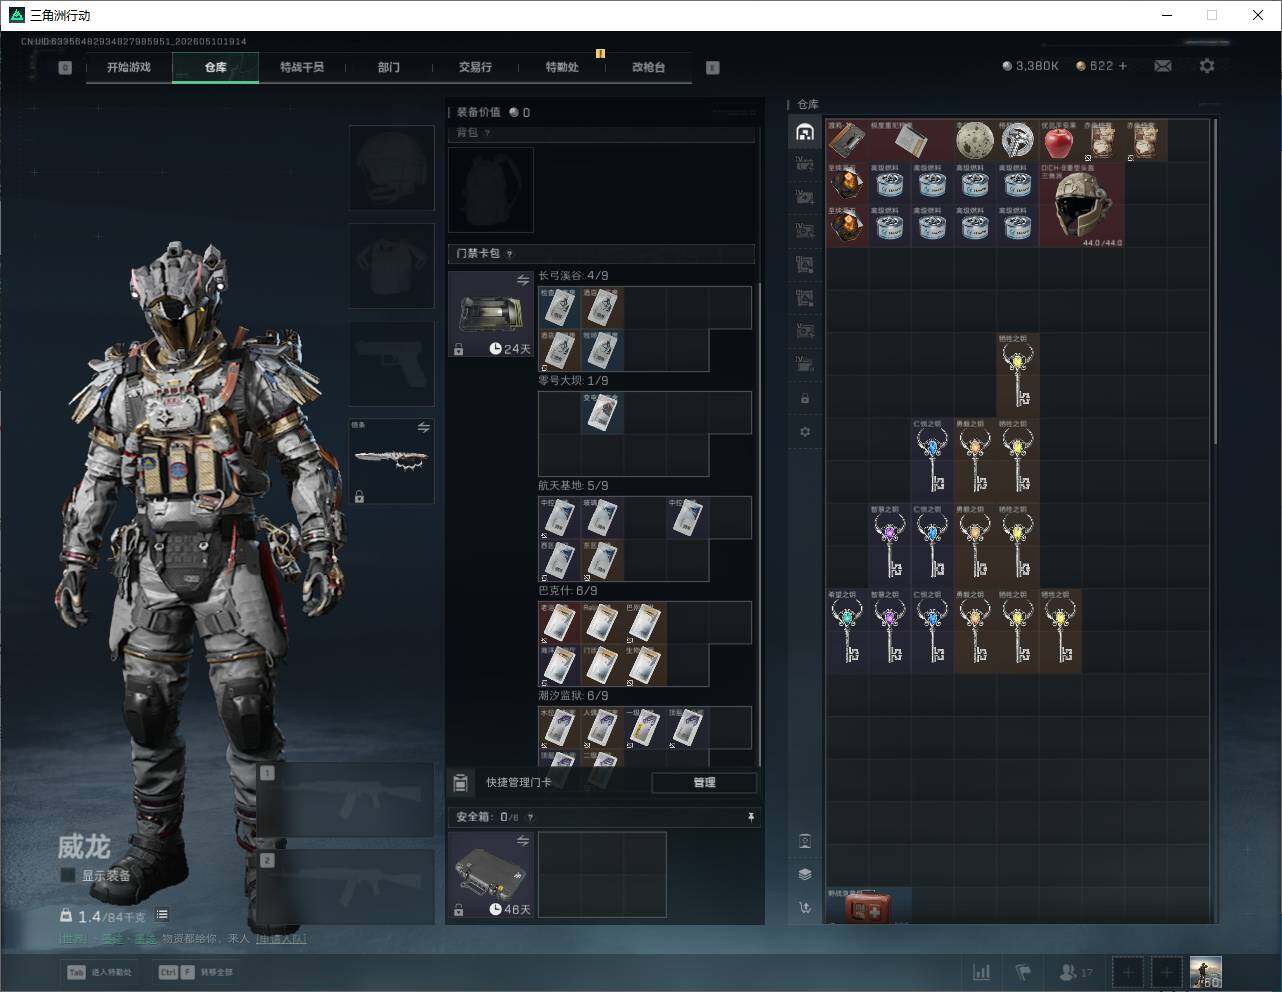Click the swap icon on the keycard case
This screenshot has height=992, width=1282.
(x=522, y=281)
